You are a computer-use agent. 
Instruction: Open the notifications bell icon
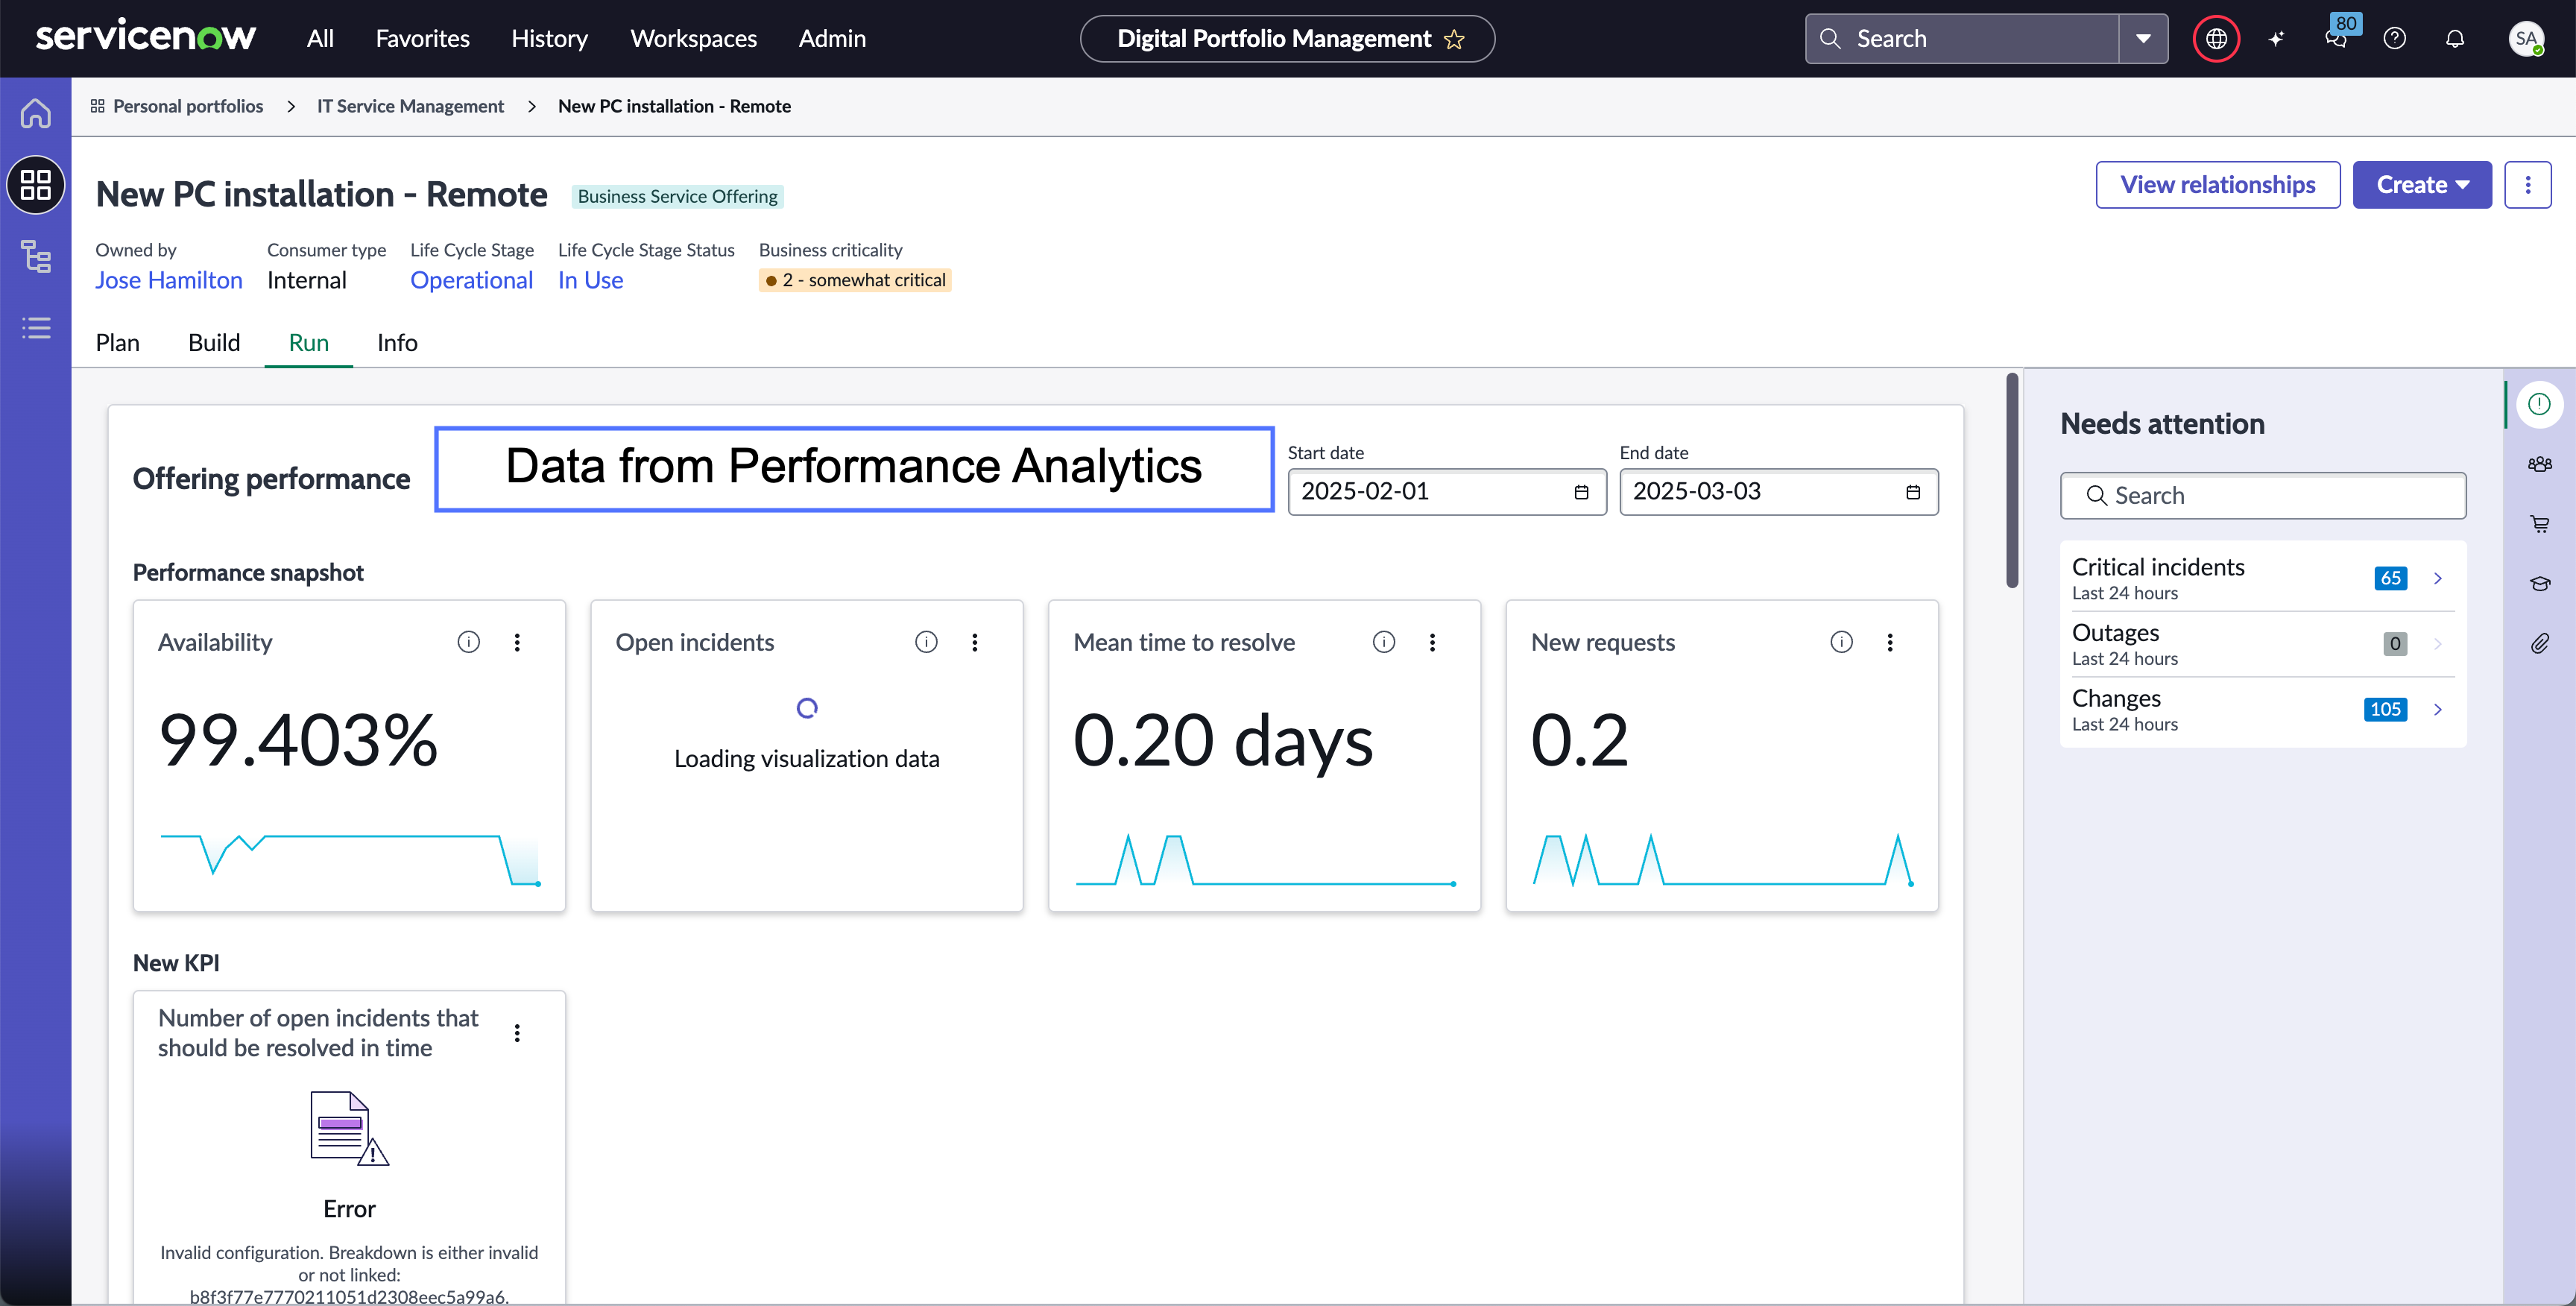(x=2454, y=39)
